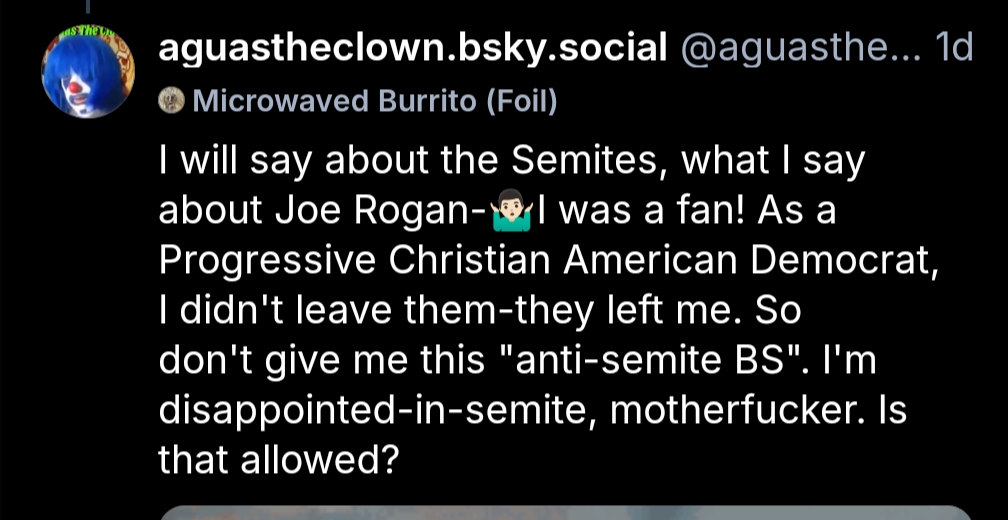
Task: Click the first line of post text
Action: point(510,162)
